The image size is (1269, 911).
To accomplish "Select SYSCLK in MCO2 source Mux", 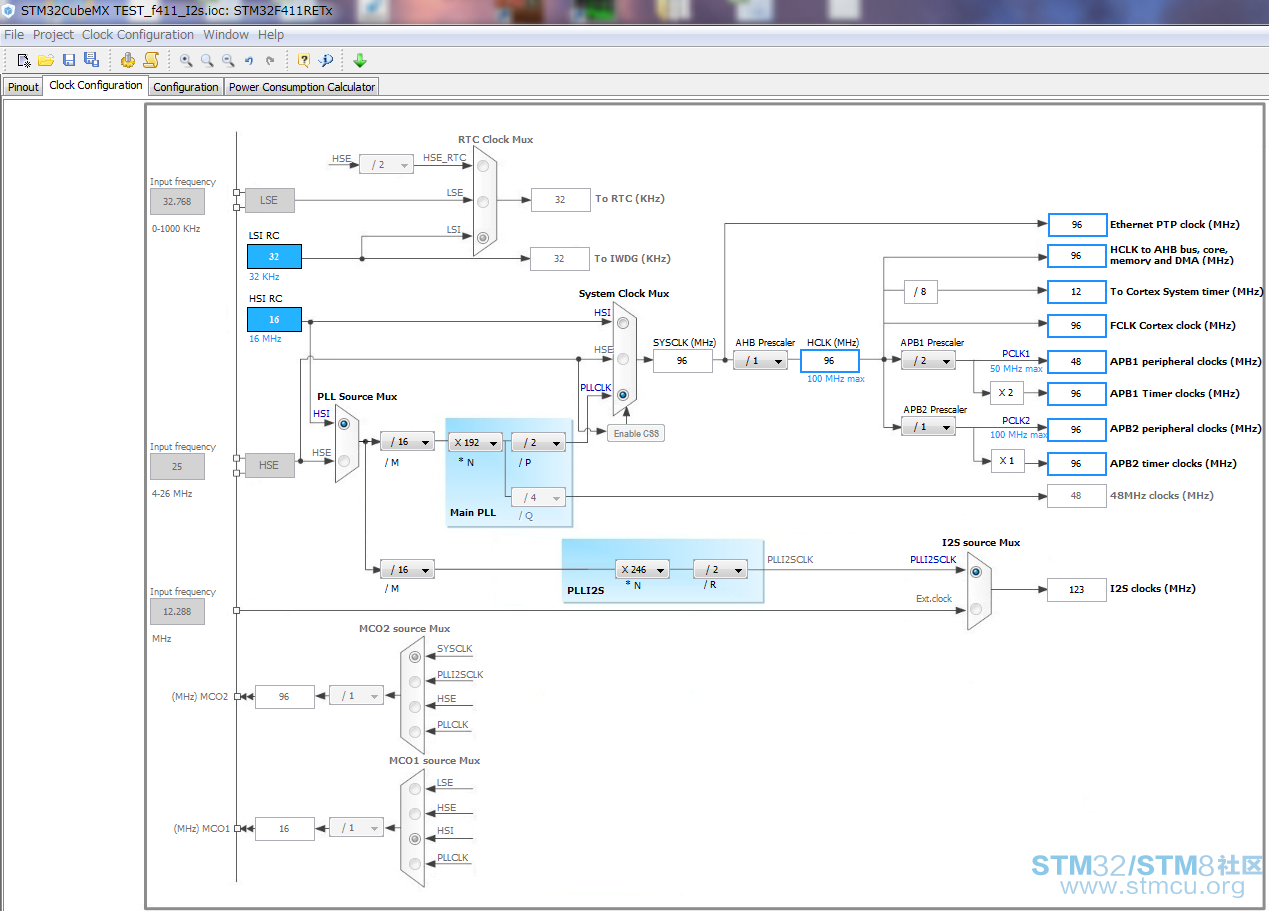I will pos(415,657).
